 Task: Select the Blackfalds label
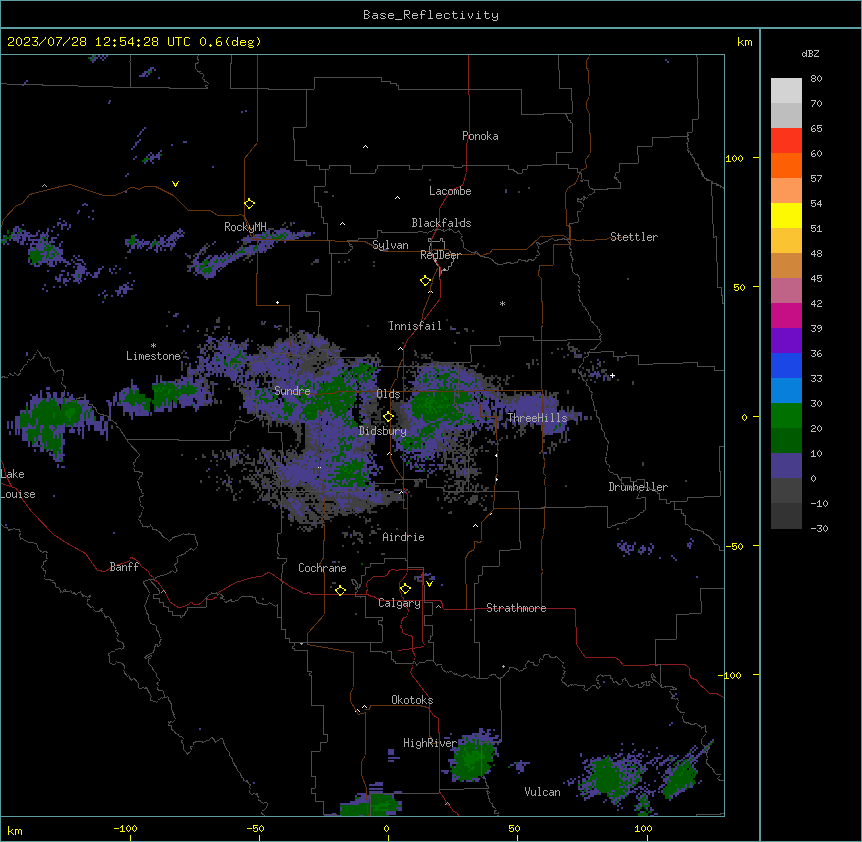(441, 223)
